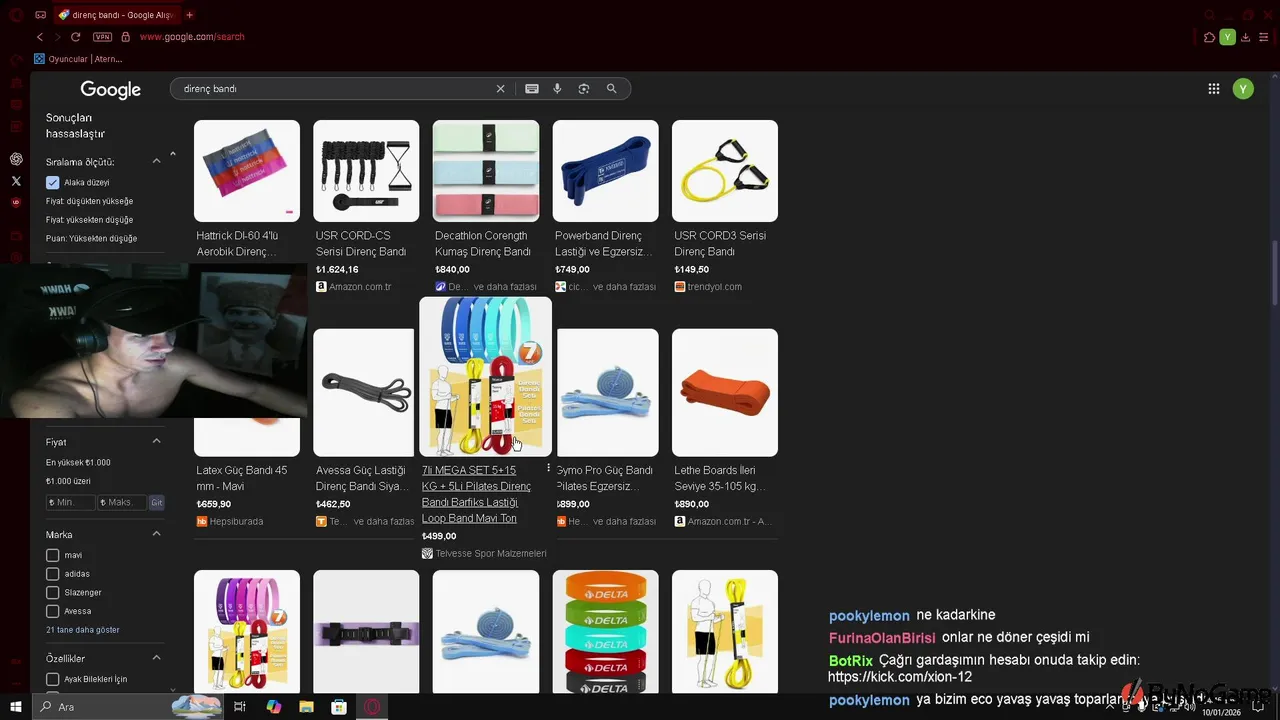Open the Google apps grid

pyautogui.click(x=1214, y=89)
